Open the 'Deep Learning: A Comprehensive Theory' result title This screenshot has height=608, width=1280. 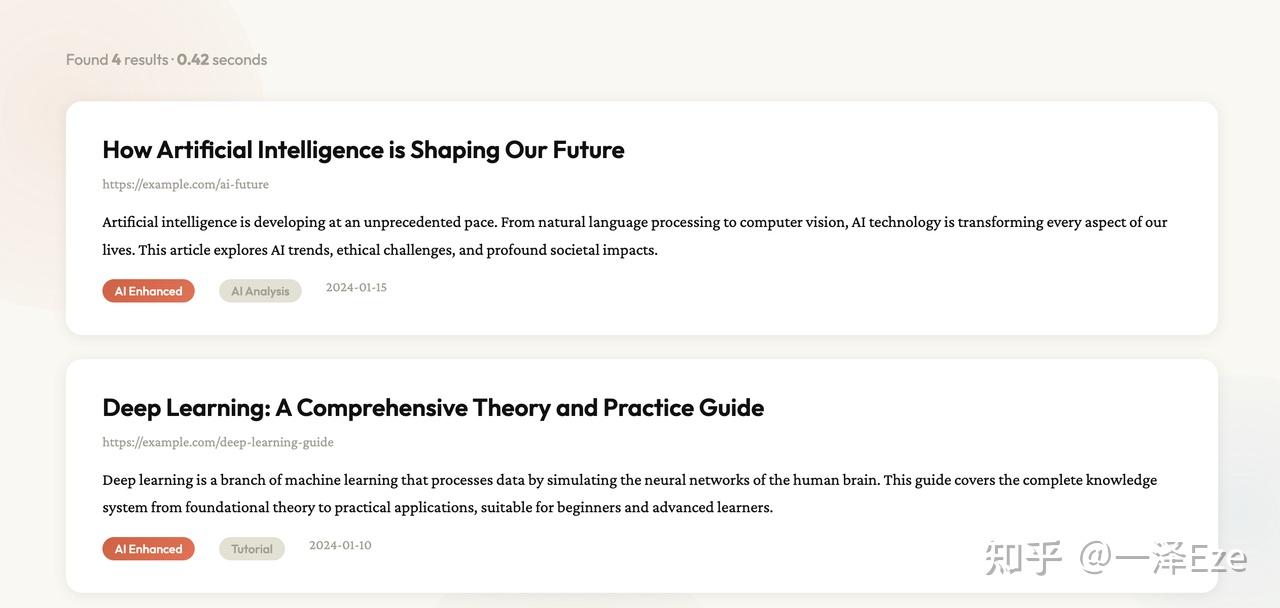click(x=433, y=408)
